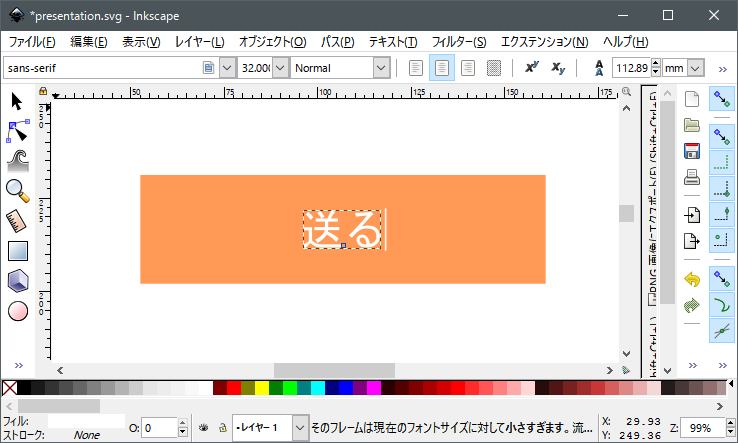Open the オブジェクト(O) menu

pos(273,42)
